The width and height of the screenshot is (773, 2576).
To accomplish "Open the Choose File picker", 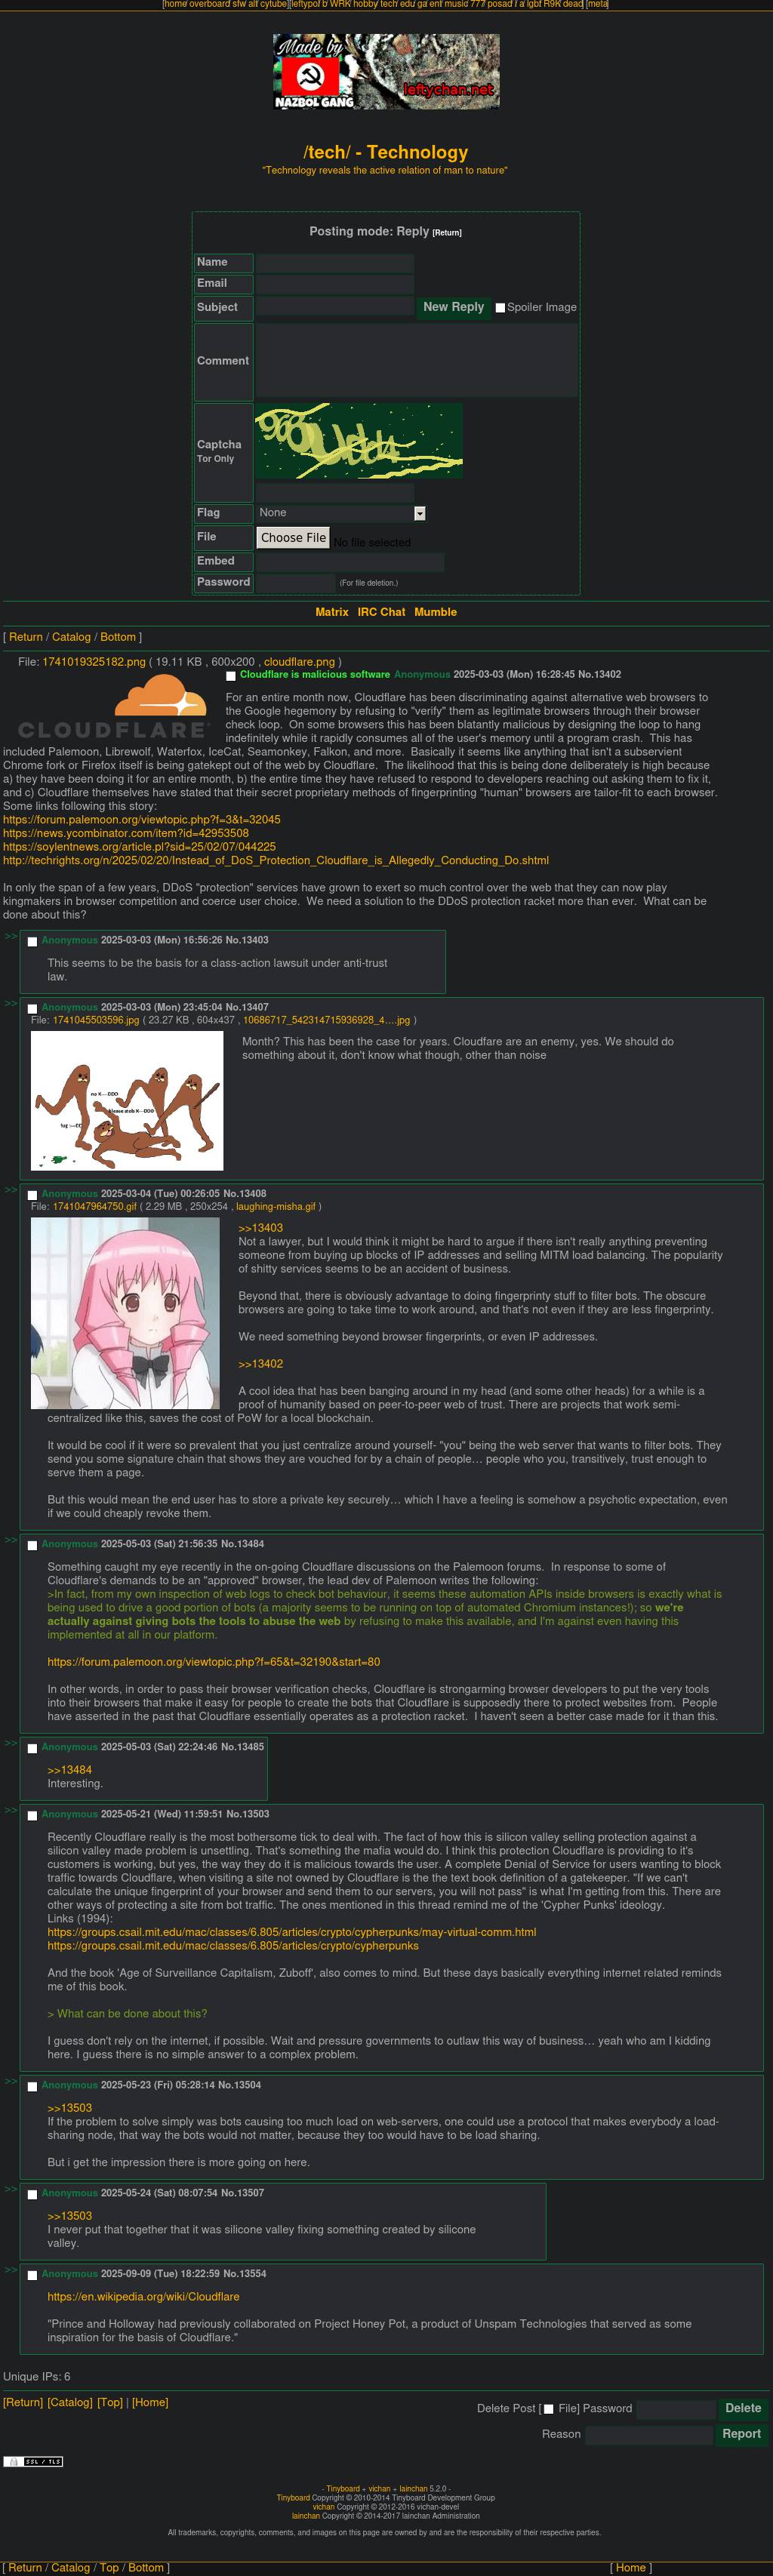I will 293,538.
